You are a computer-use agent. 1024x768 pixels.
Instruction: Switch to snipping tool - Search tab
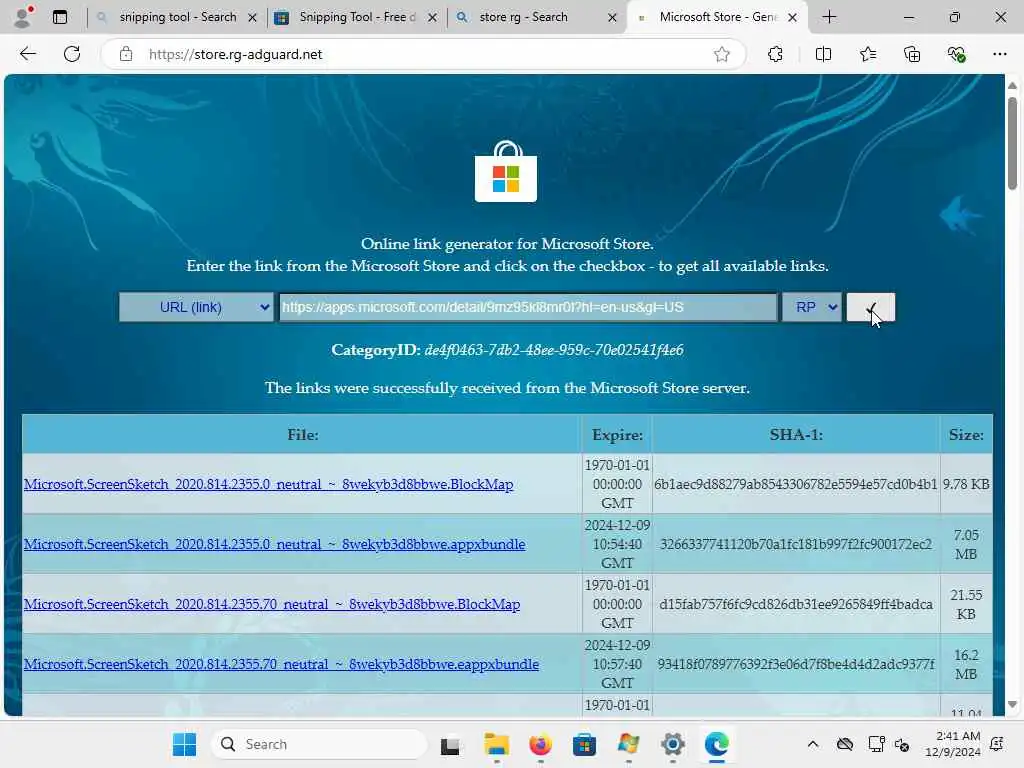tap(177, 17)
